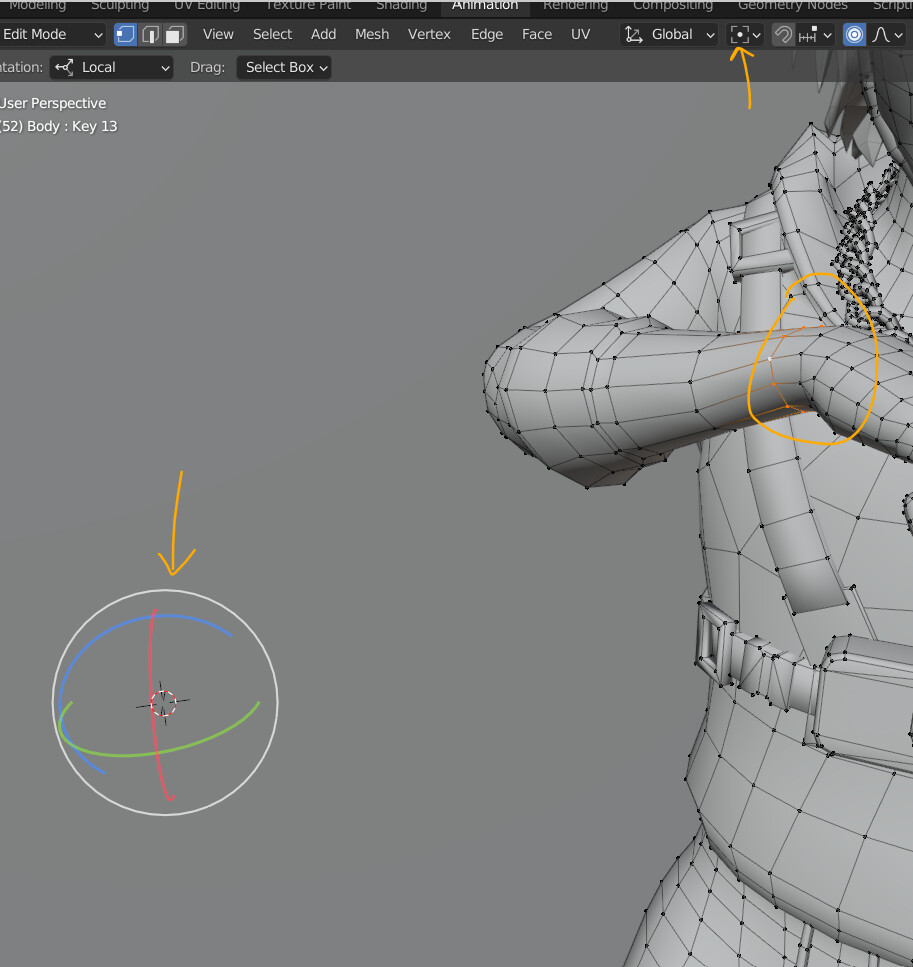Open the proportional falloff curve dropdown
This screenshot has height=967, width=913.
(888, 35)
